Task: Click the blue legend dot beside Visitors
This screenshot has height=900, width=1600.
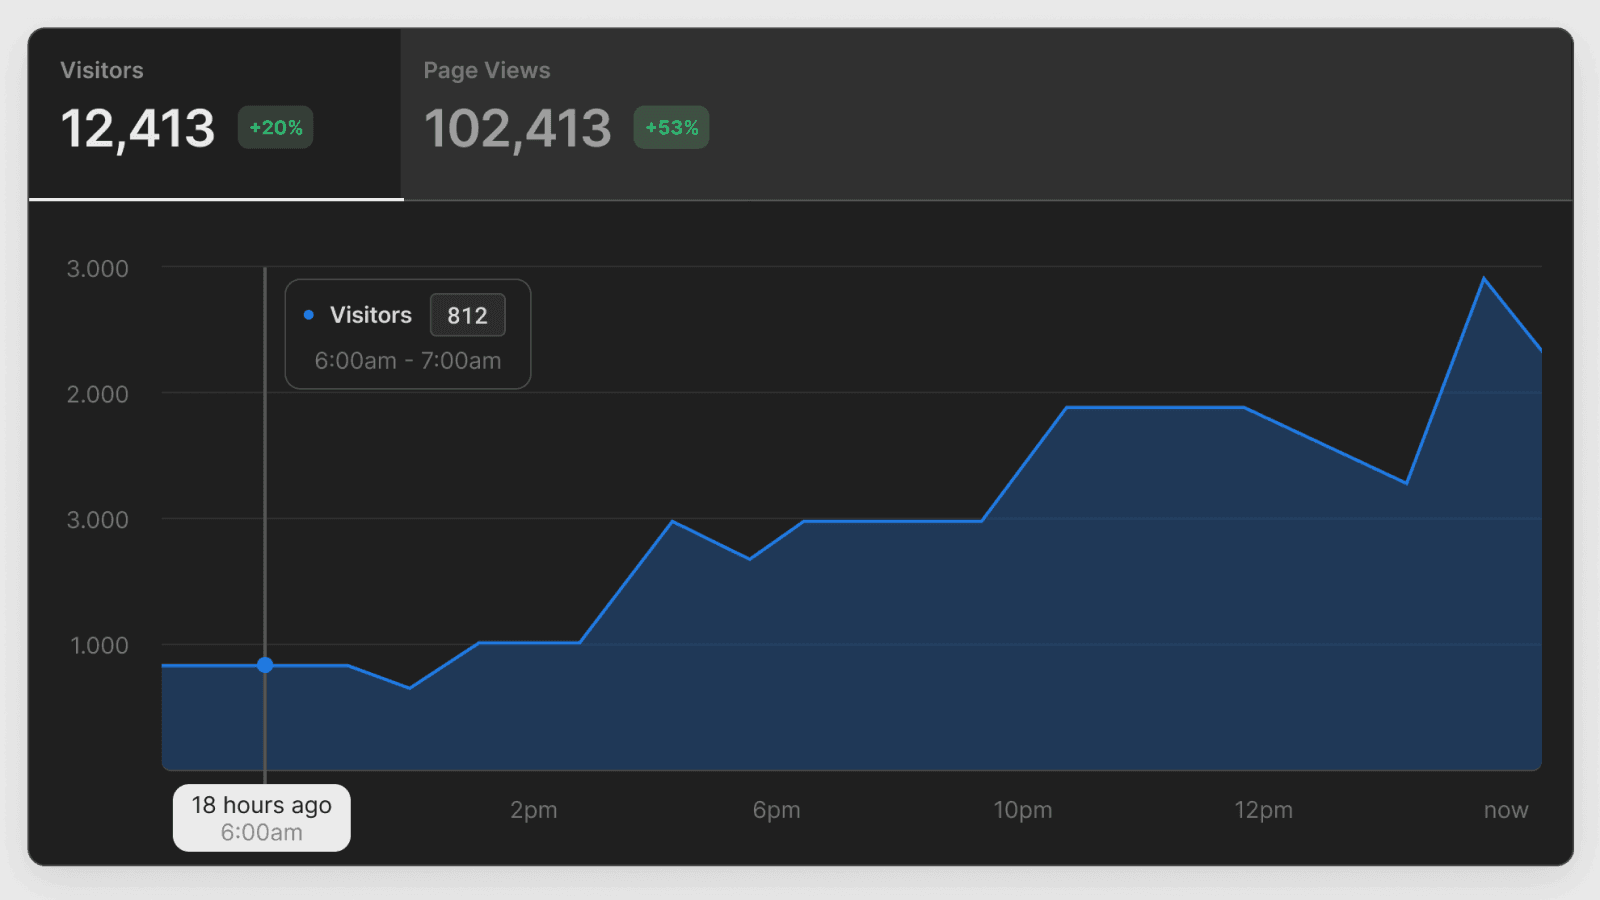Action: point(309,315)
